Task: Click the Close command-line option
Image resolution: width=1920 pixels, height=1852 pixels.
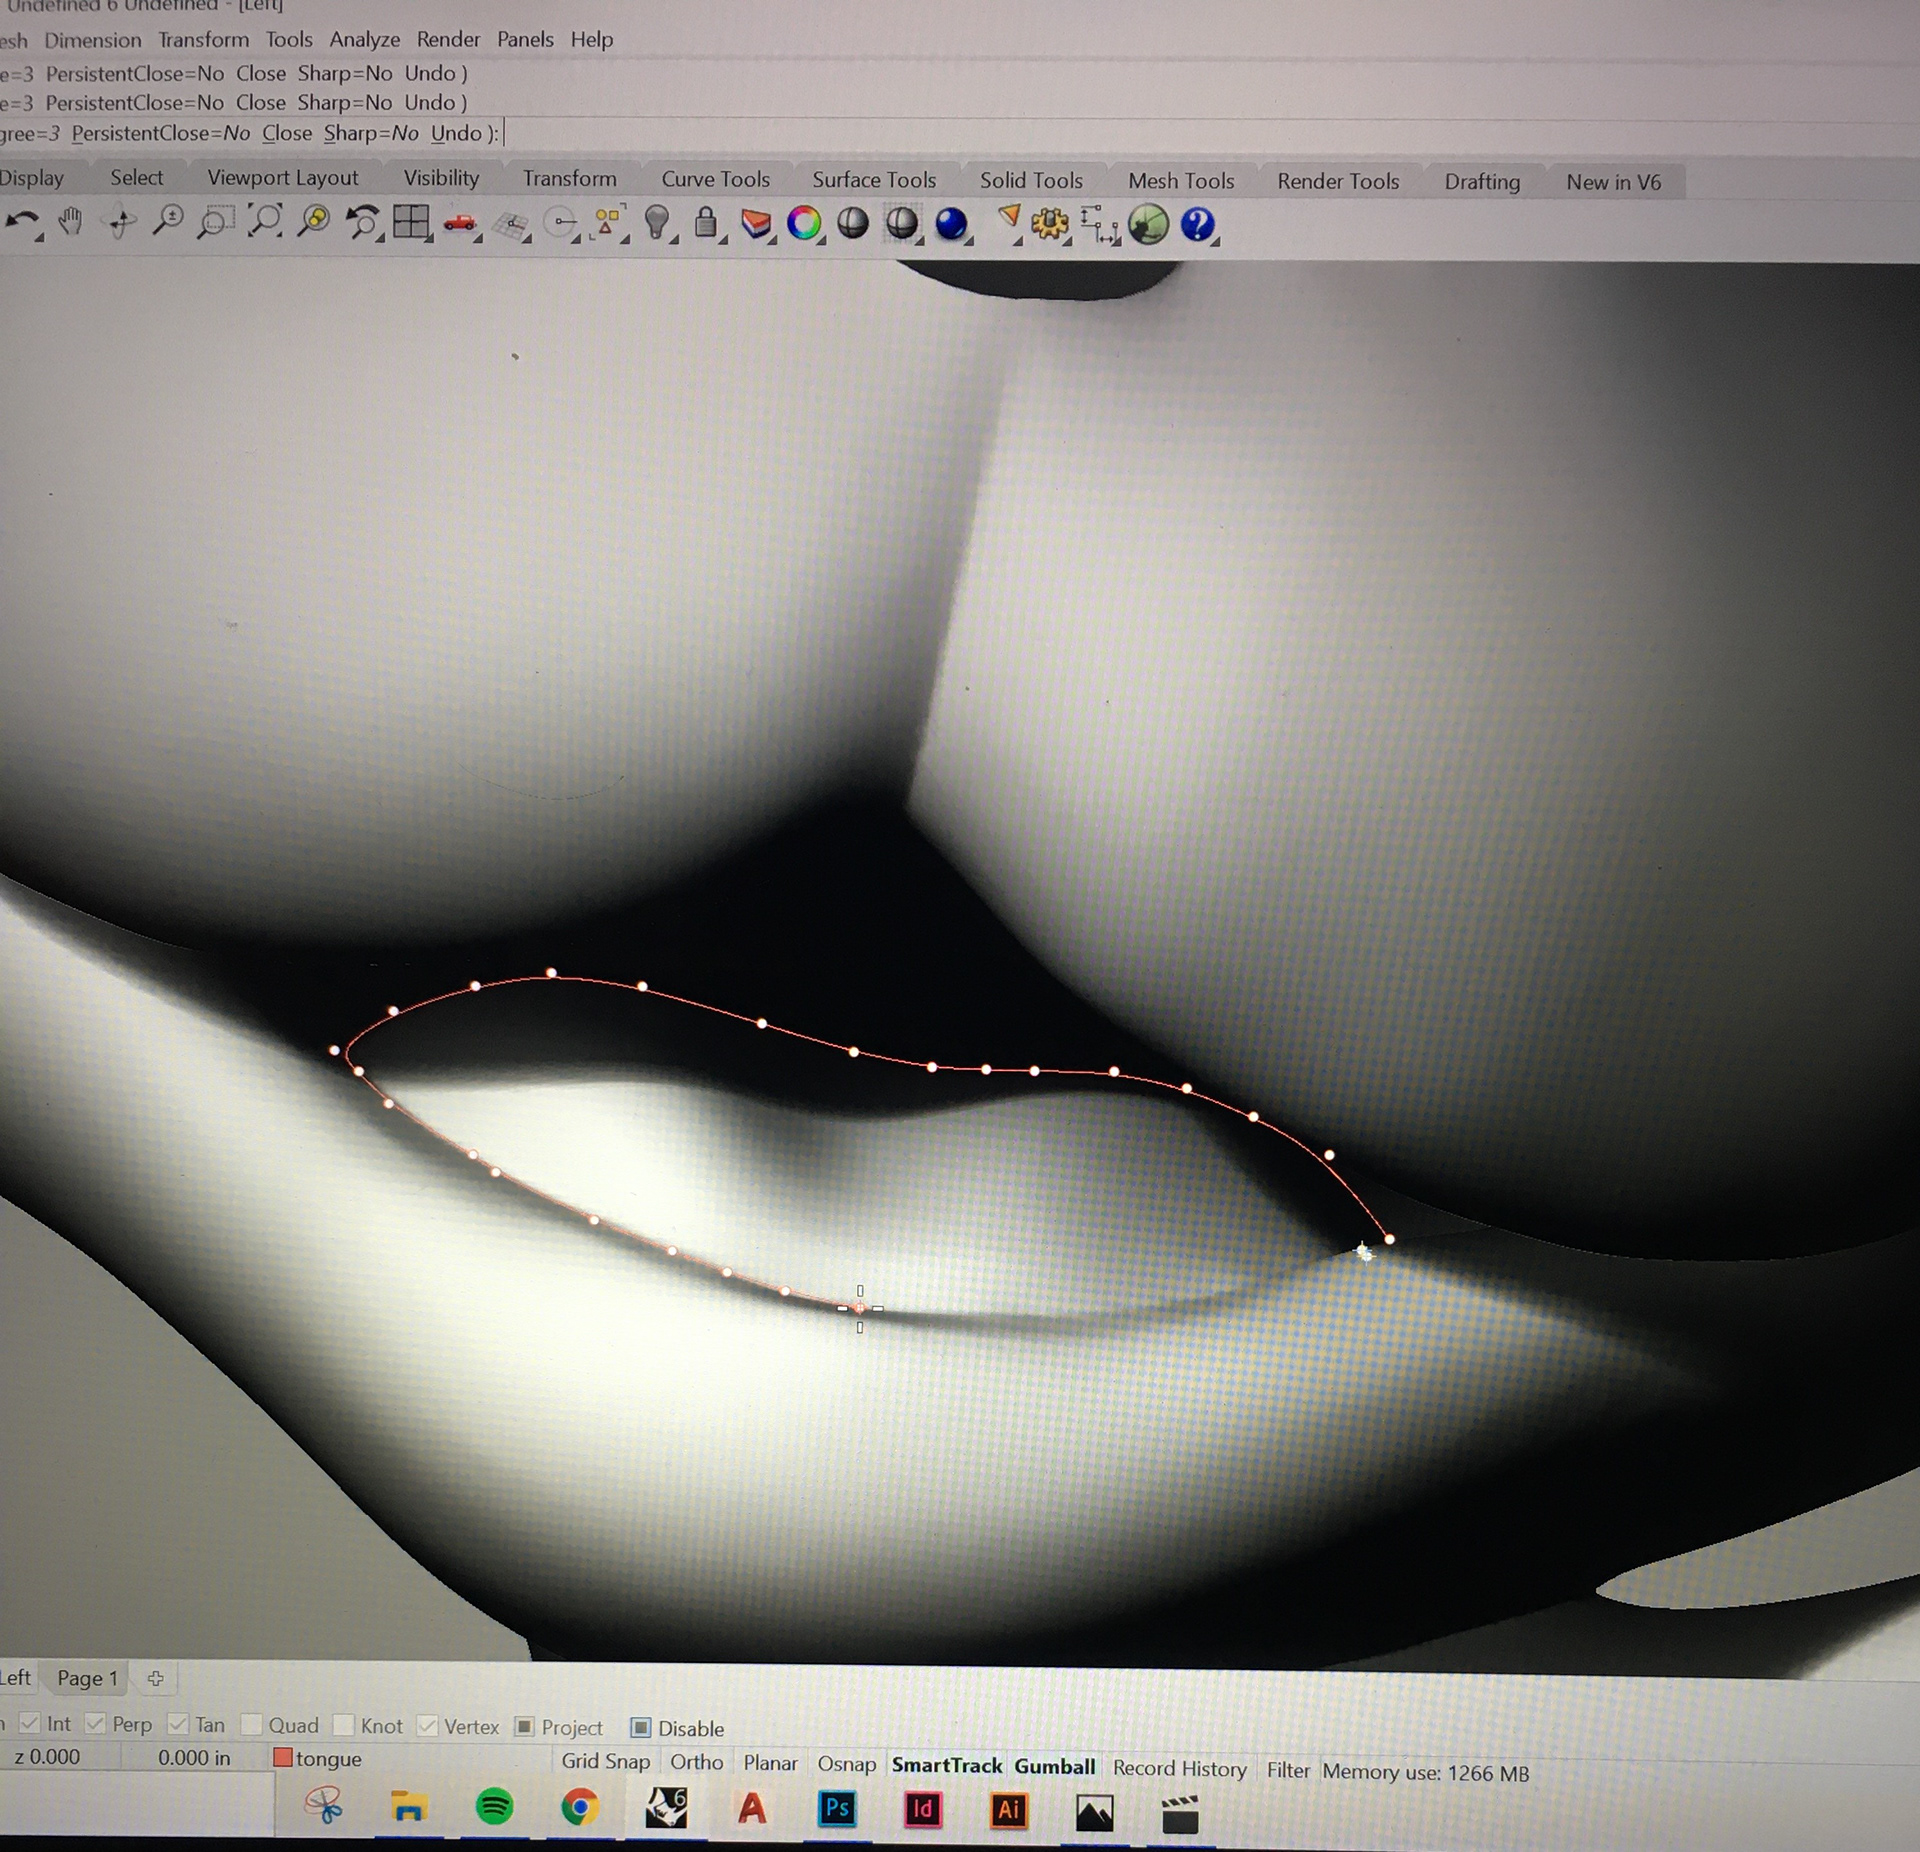Action: pyautogui.click(x=287, y=134)
